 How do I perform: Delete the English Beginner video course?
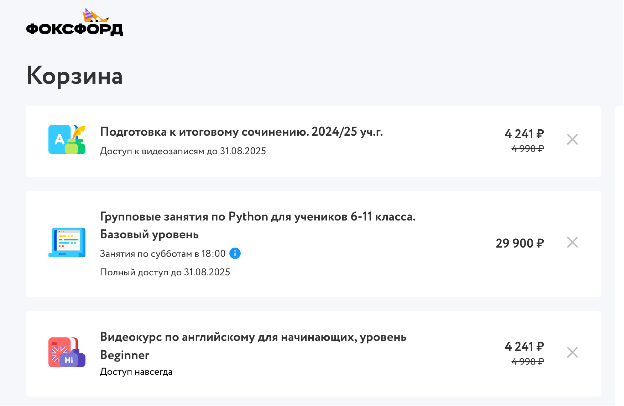point(572,352)
